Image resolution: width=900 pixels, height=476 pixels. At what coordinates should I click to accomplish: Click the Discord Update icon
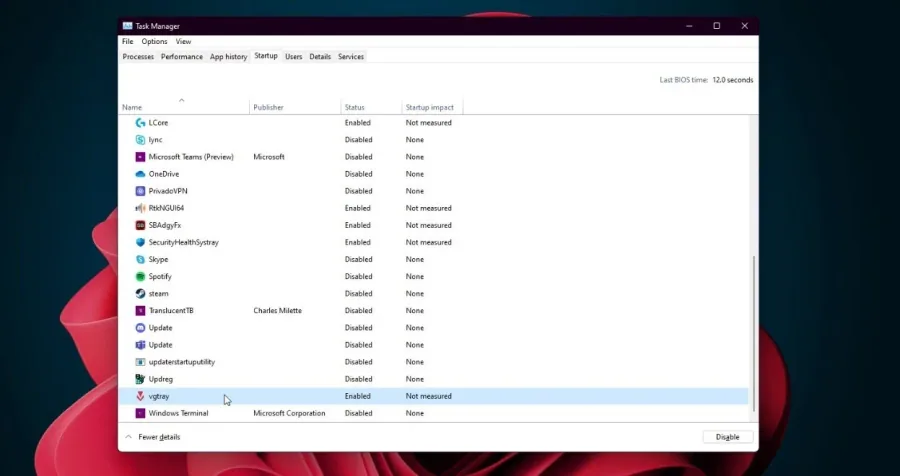pyautogui.click(x=140, y=328)
